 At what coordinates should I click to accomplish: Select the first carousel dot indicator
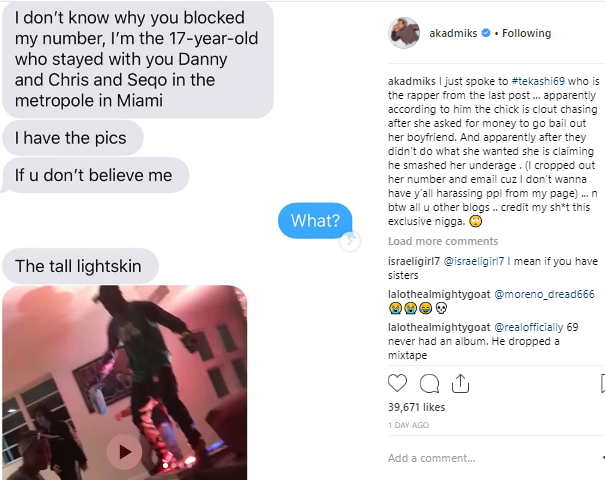coord(166,465)
